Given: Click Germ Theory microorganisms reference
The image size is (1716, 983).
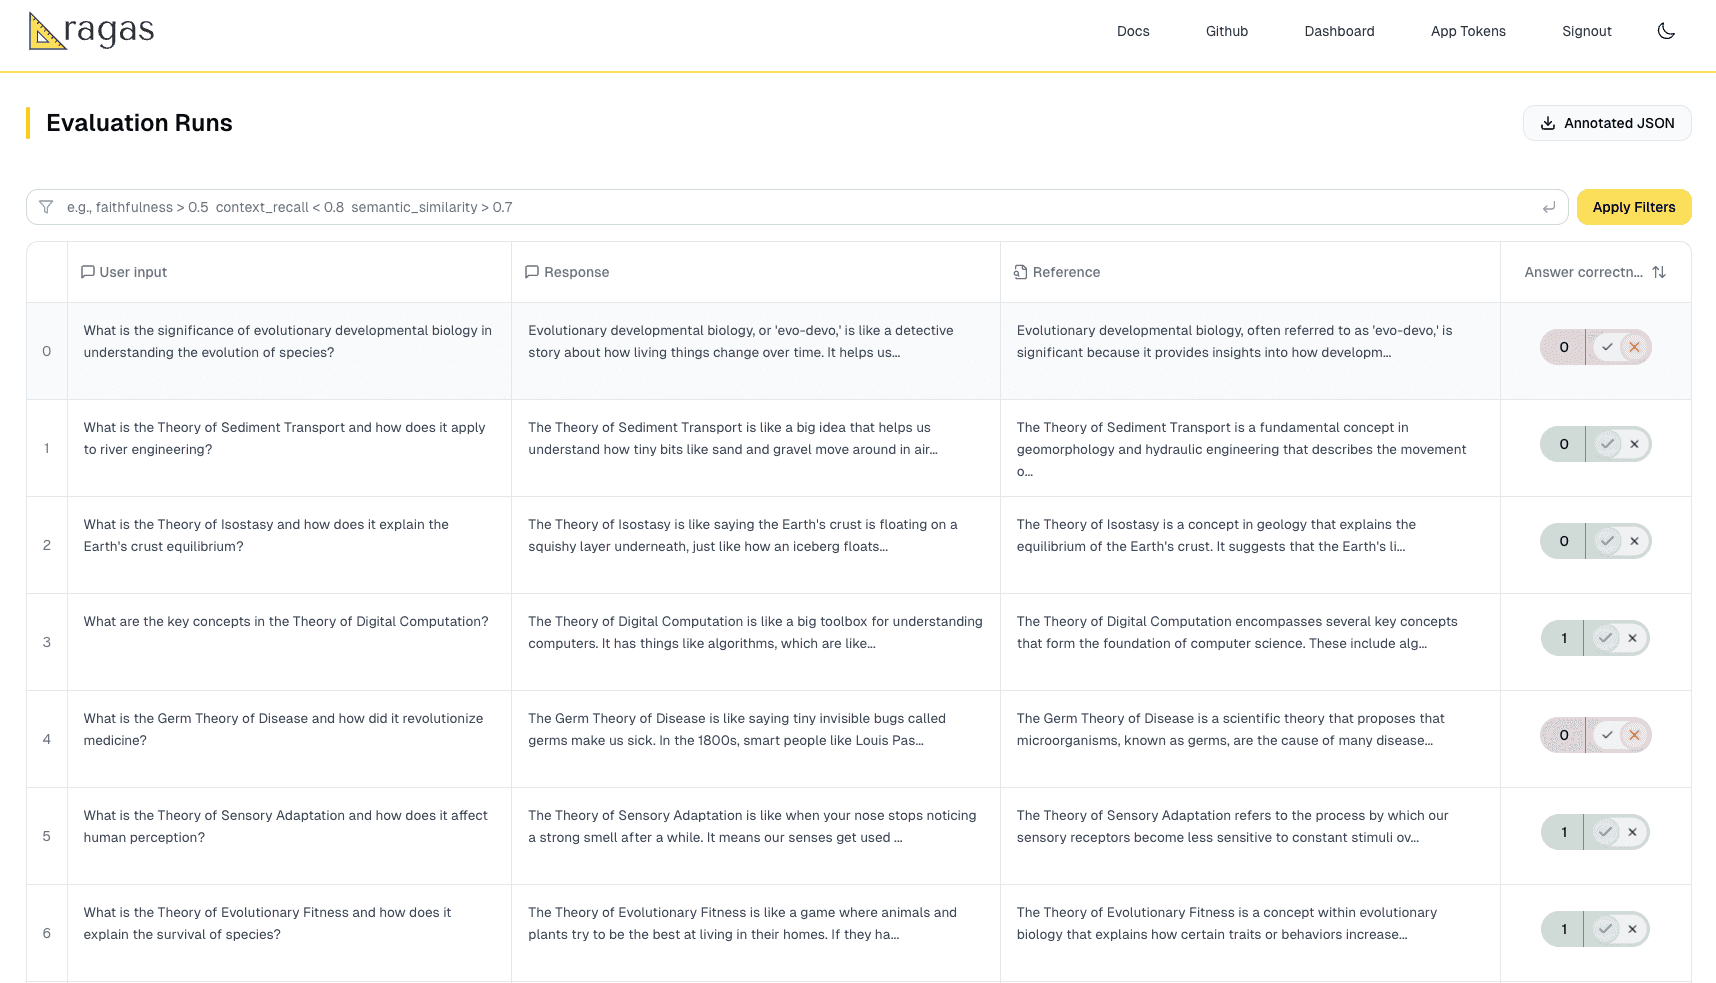Looking at the screenshot, I should tap(1231, 729).
